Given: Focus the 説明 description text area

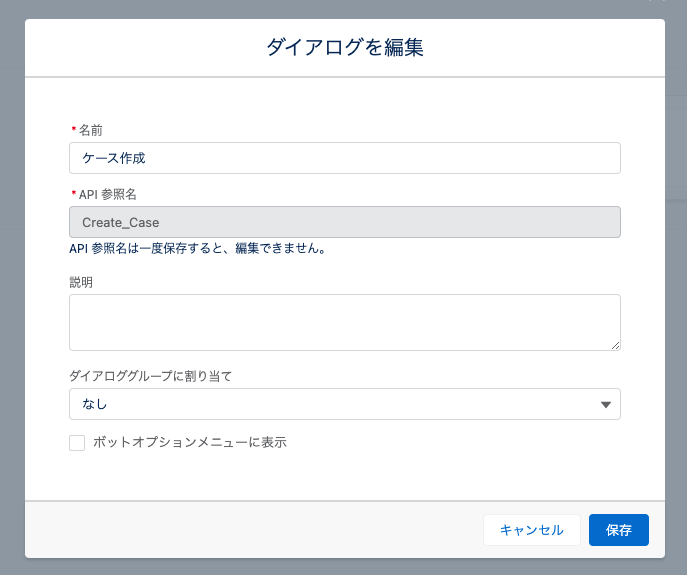Looking at the screenshot, I should (x=344, y=322).
